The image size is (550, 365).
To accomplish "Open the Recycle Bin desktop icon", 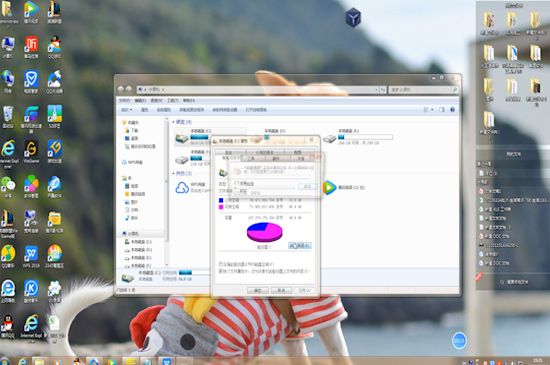I will (8, 117).
